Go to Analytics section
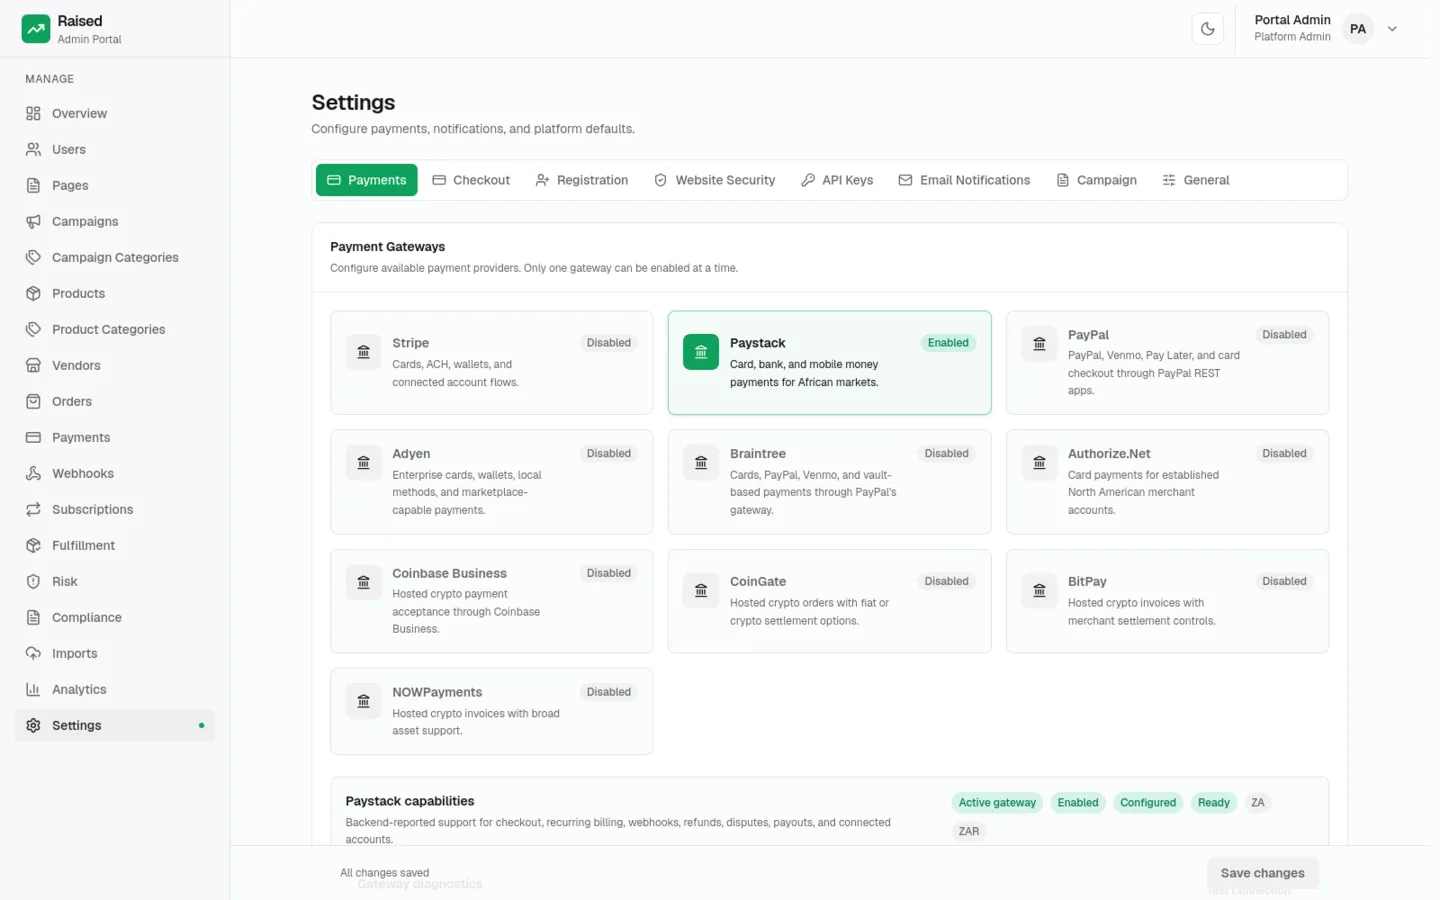 (115, 689)
